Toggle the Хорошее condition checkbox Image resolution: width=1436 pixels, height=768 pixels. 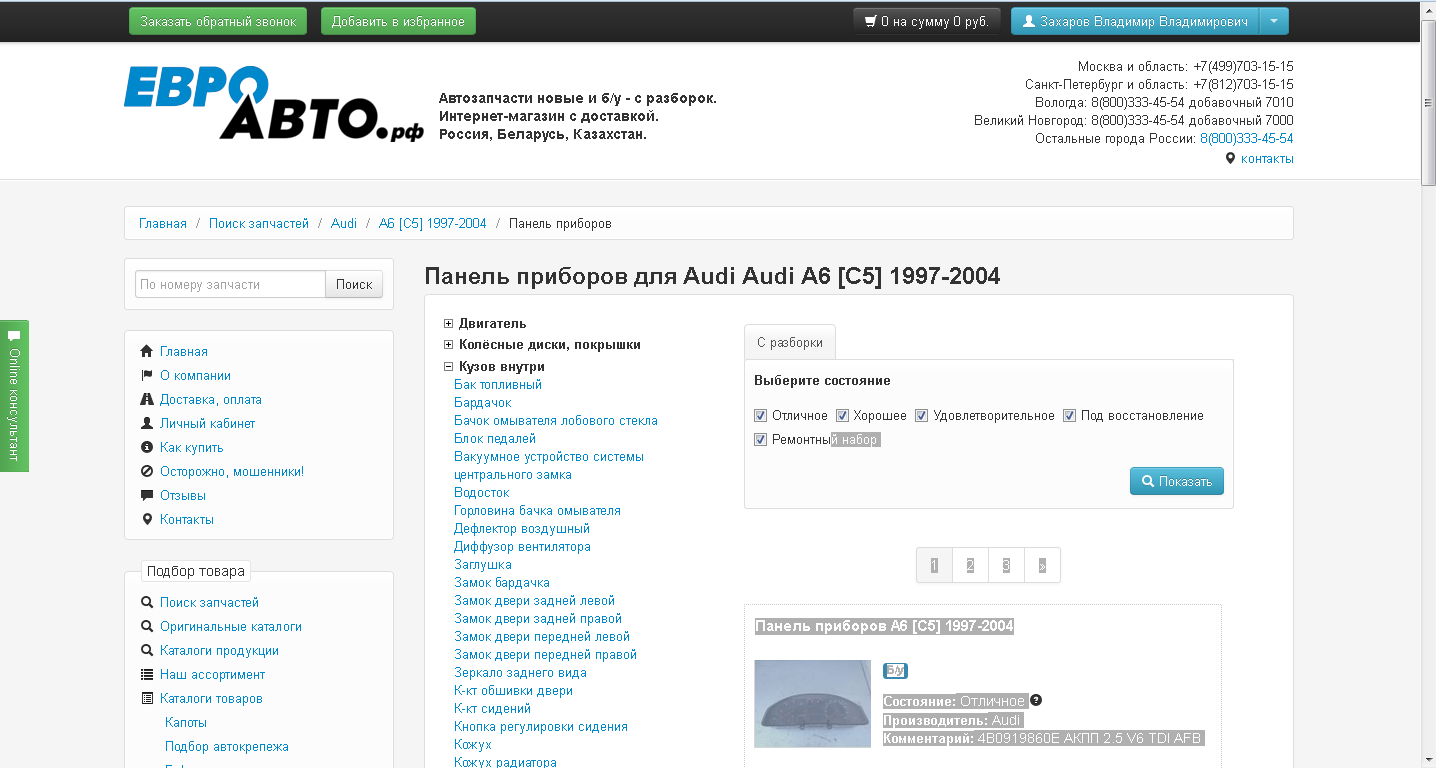[842, 415]
